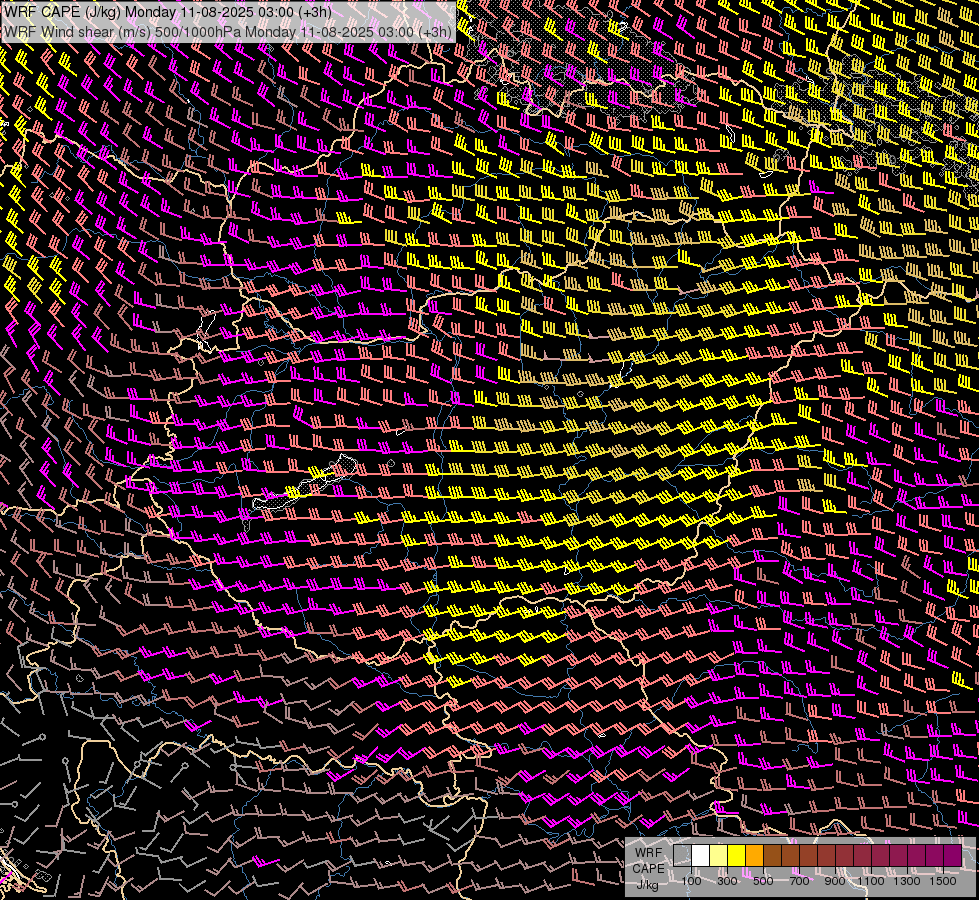Click the '900' legend label

[835, 881]
